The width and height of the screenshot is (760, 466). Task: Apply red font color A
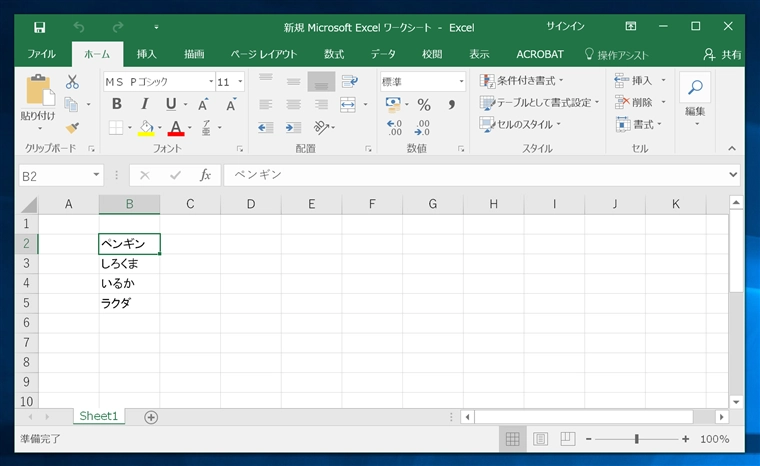pyautogui.click(x=176, y=128)
